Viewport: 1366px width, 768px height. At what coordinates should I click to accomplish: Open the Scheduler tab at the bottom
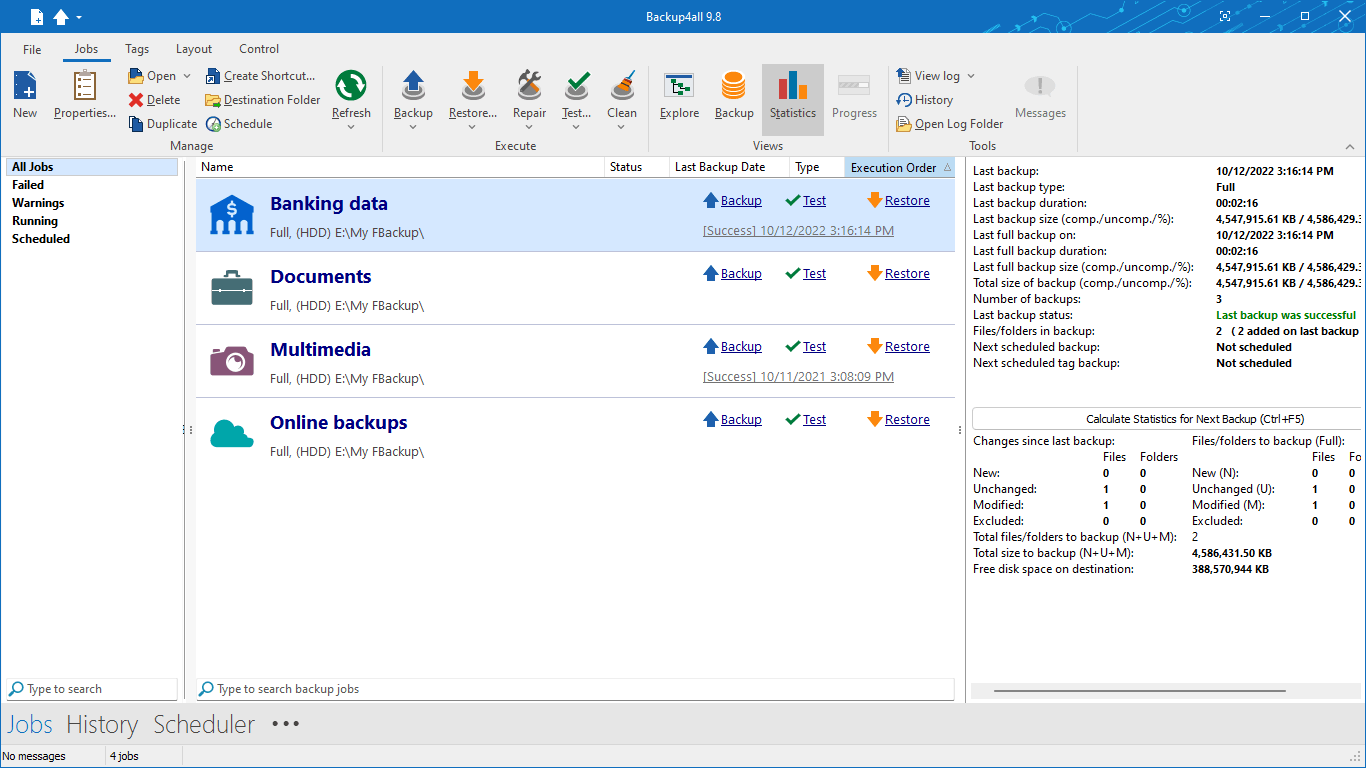tap(204, 724)
